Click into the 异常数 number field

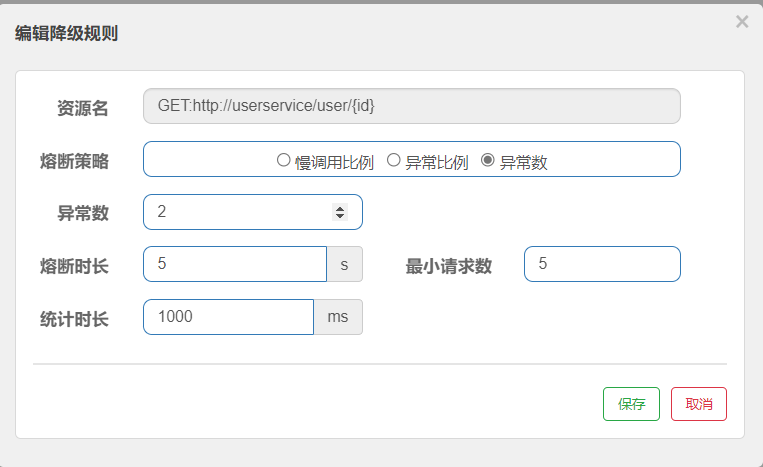[253, 212]
